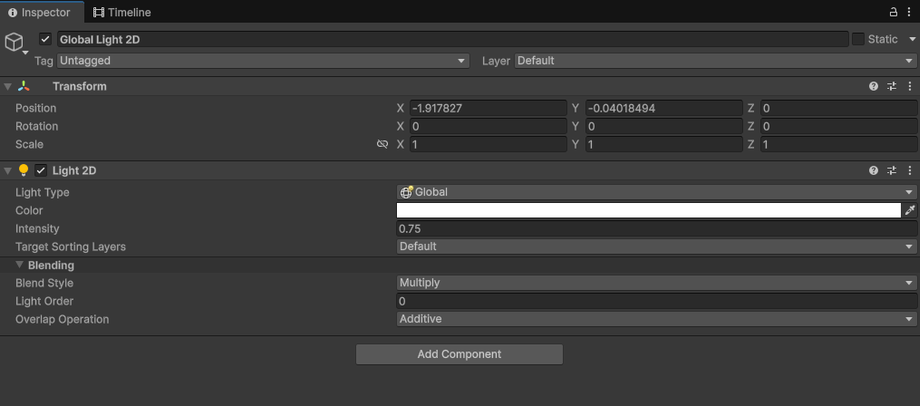
Task: Click the Intensity field showing 0.75
Action: click(x=657, y=229)
